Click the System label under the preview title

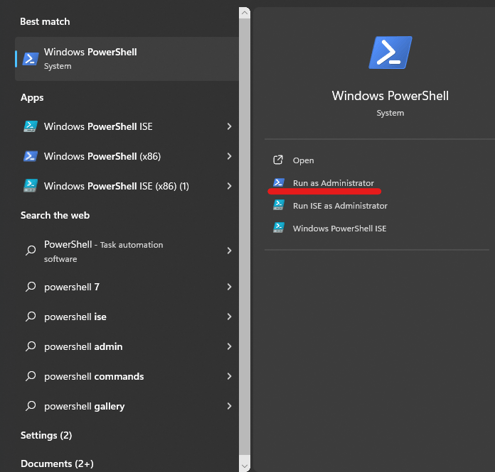[x=390, y=113]
